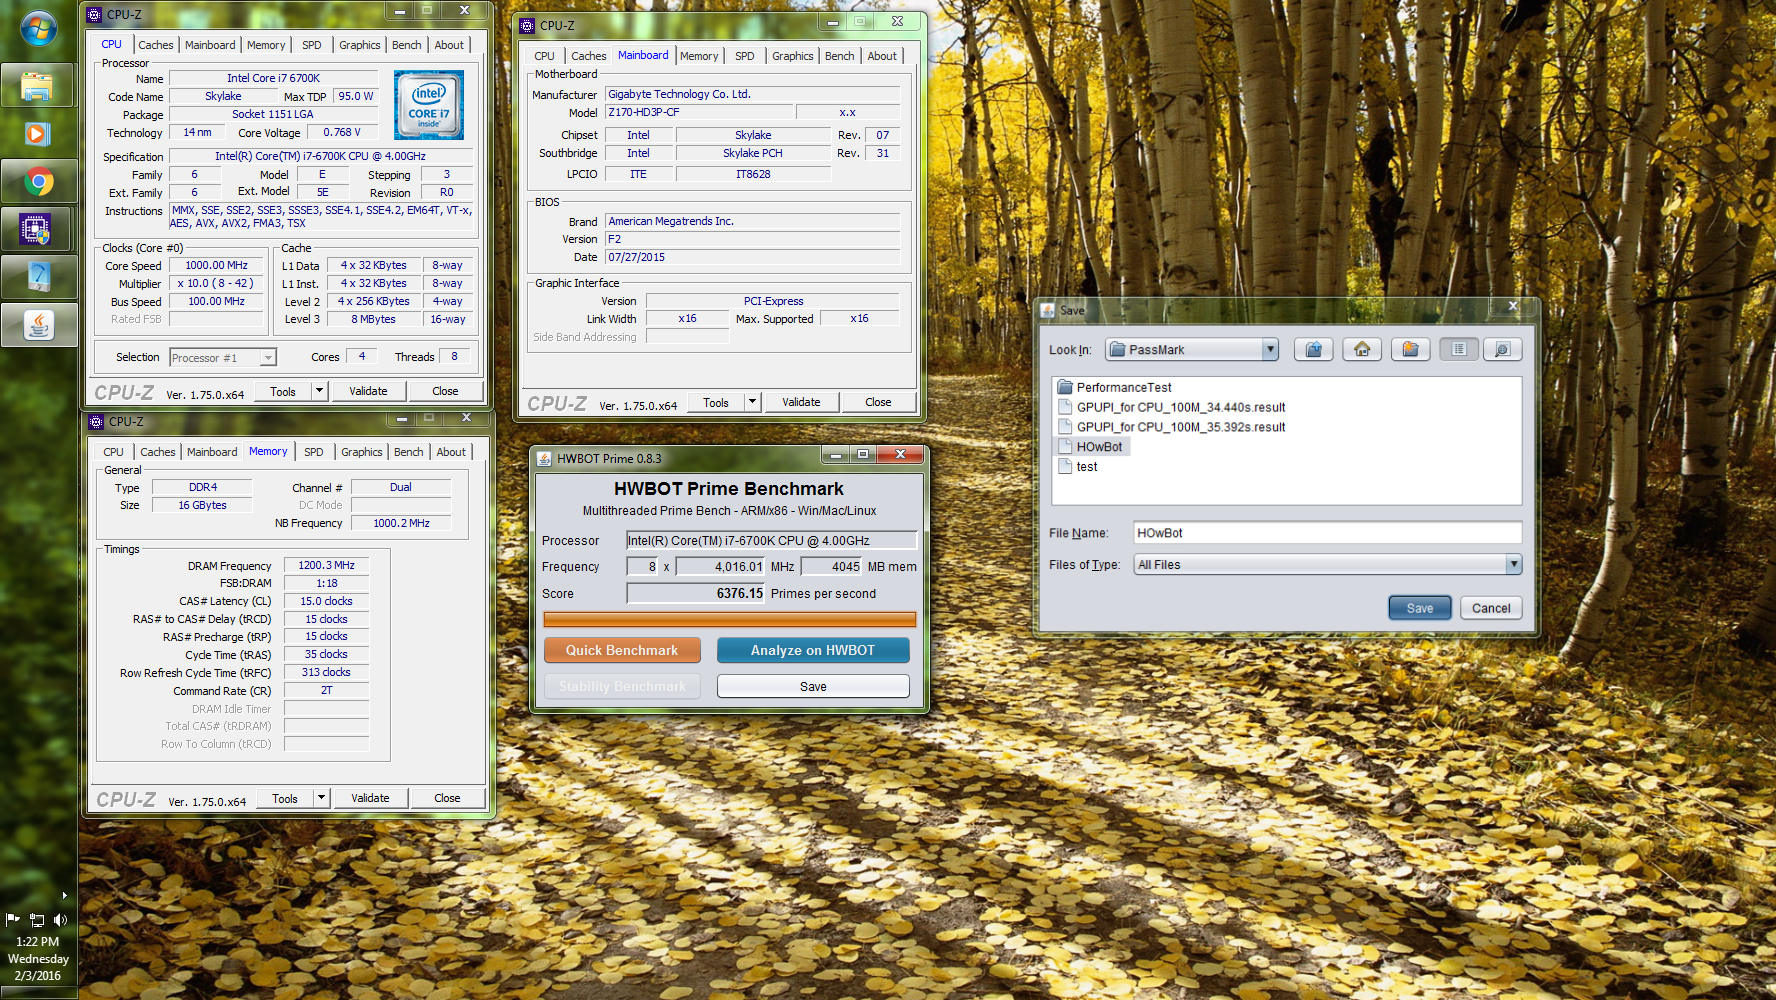
Task: Open Mainboard tab in the top-left CPU-Z window
Action: pos(210,45)
